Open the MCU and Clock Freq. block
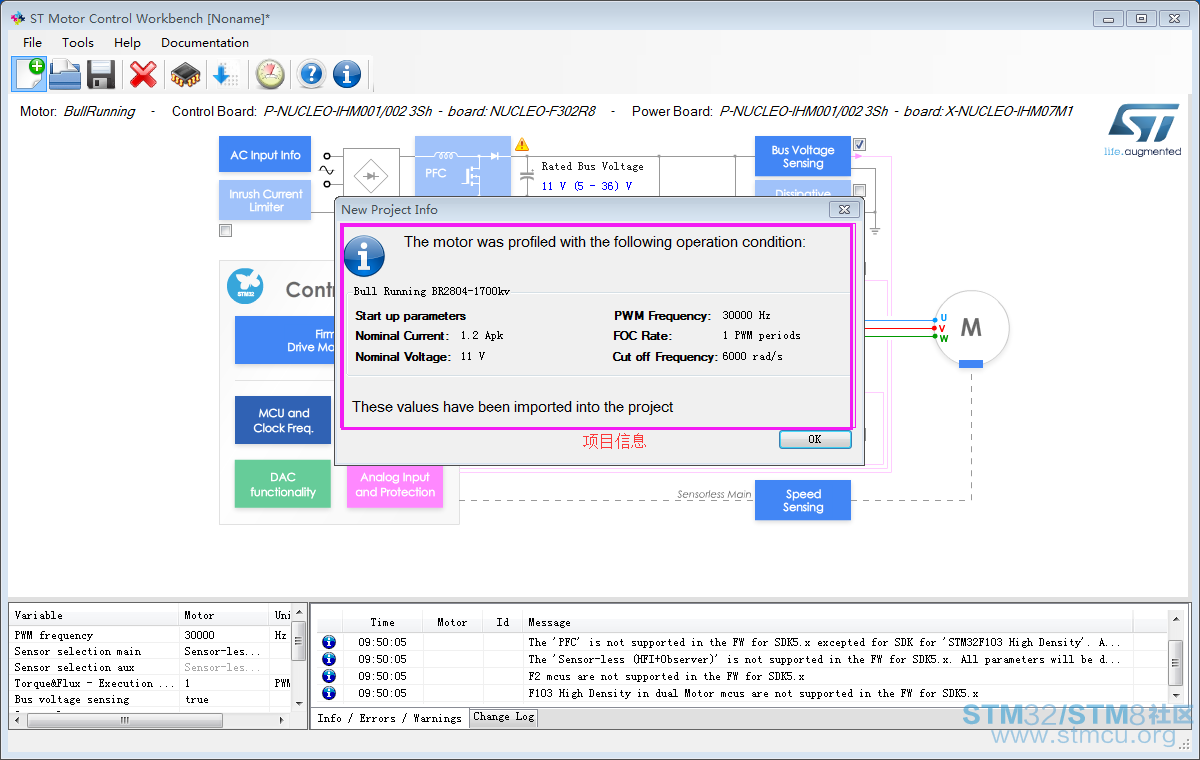 (283, 420)
